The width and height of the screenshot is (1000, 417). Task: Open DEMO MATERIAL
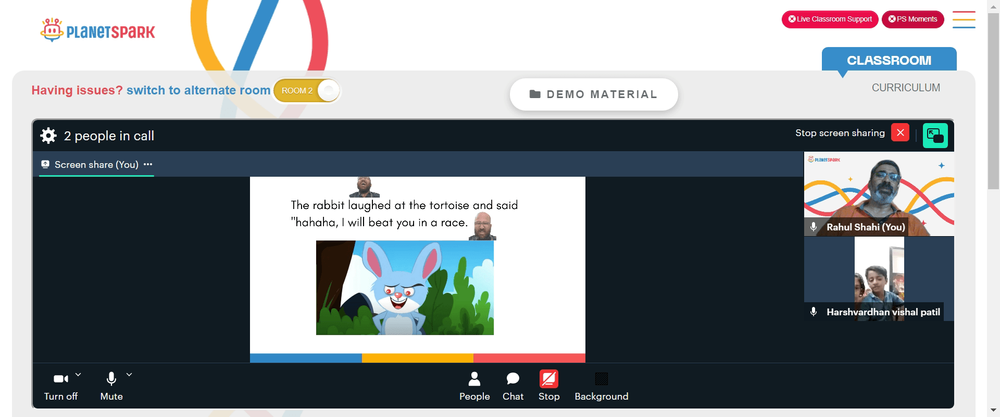coord(593,94)
